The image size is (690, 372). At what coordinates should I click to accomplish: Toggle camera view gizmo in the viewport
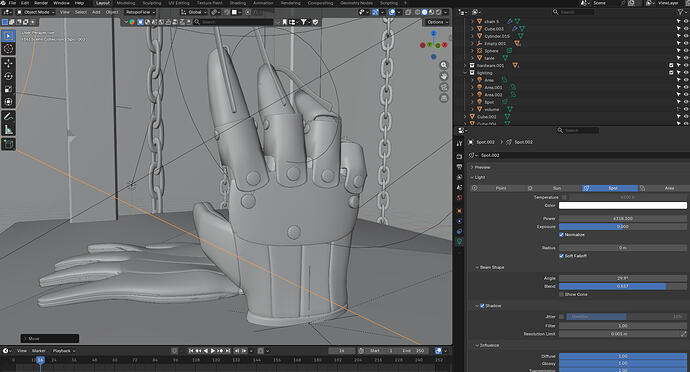pos(444,87)
